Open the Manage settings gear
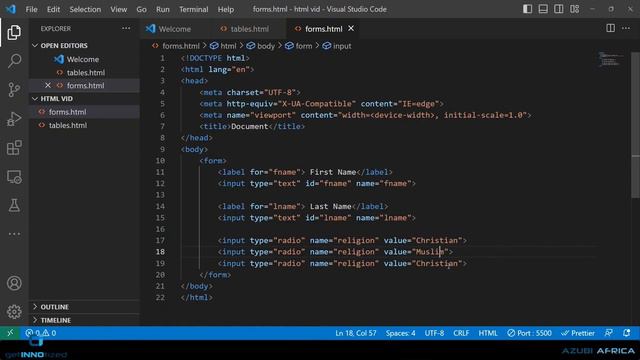Image resolution: width=640 pixels, height=360 pixels. click(x=14, y=312)
